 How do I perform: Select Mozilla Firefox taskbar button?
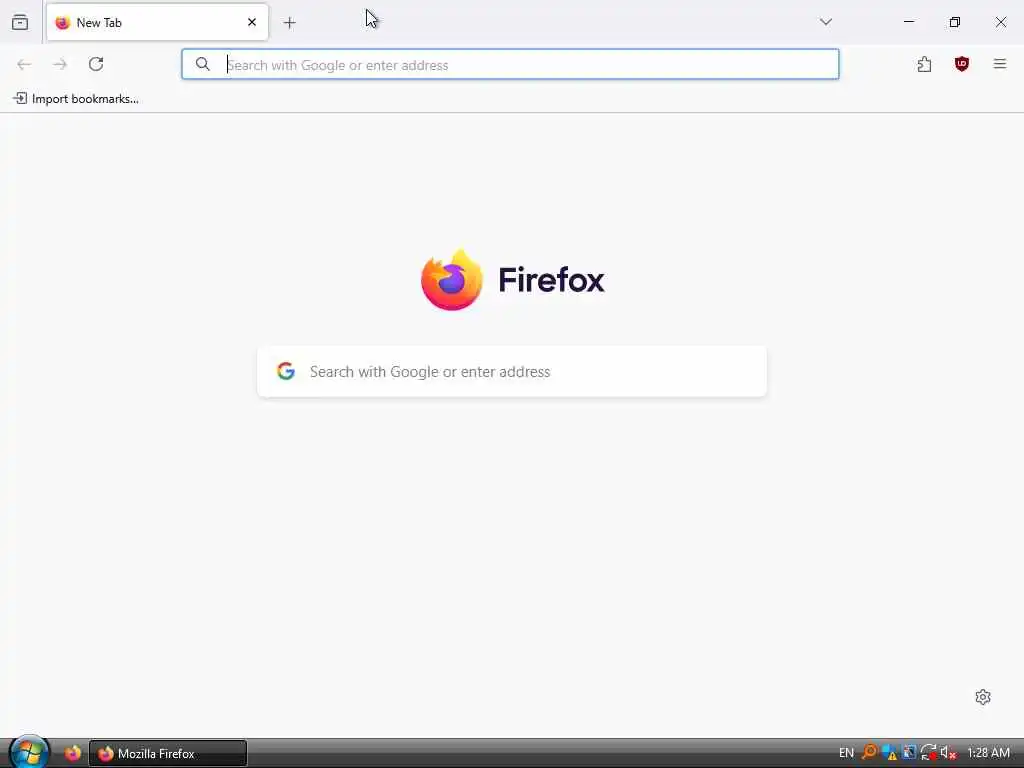click(168, 753)
